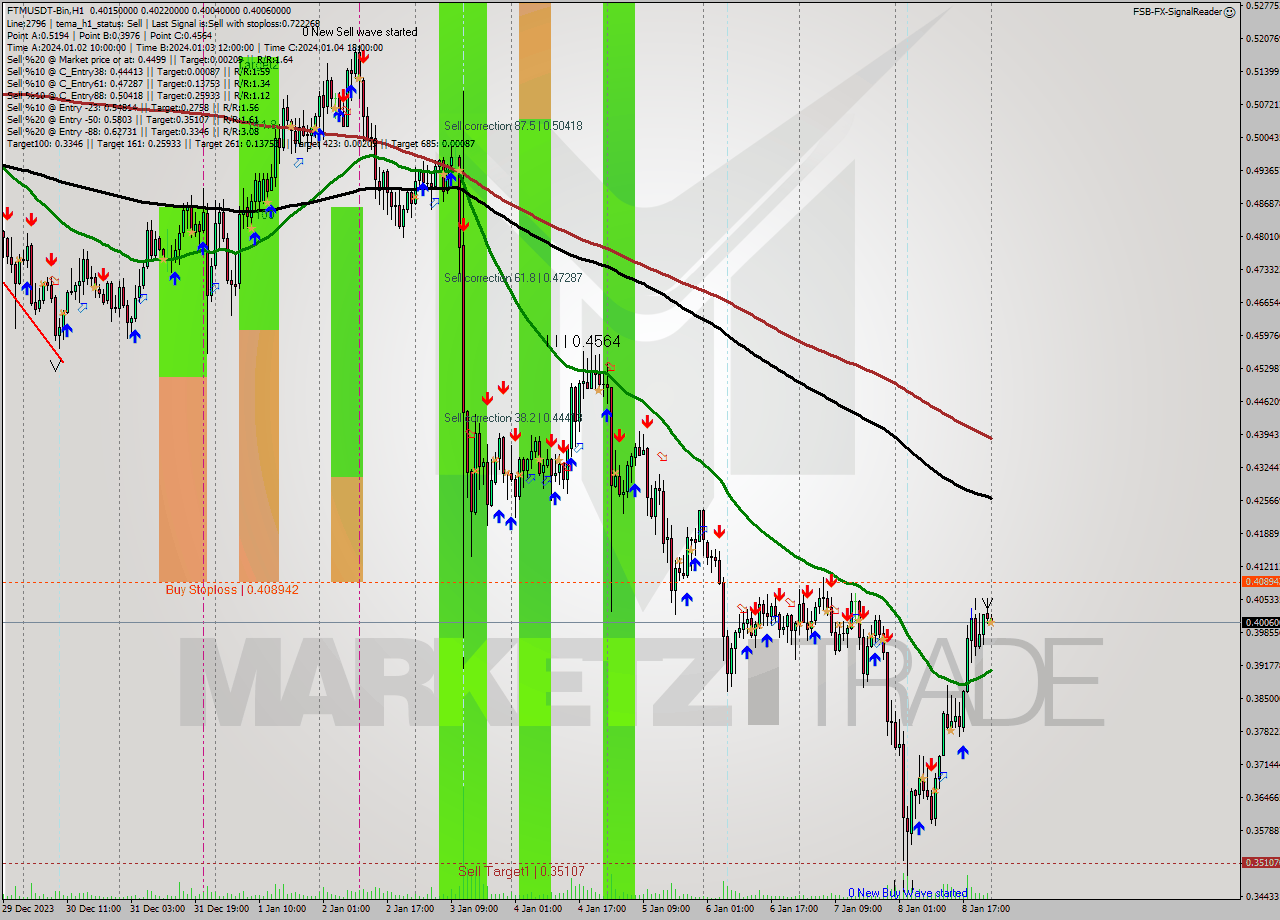The width and height of the screenshot is (1280, 920).
Task: Click the 0.48010 price axis value
Action: point(1260,237)
